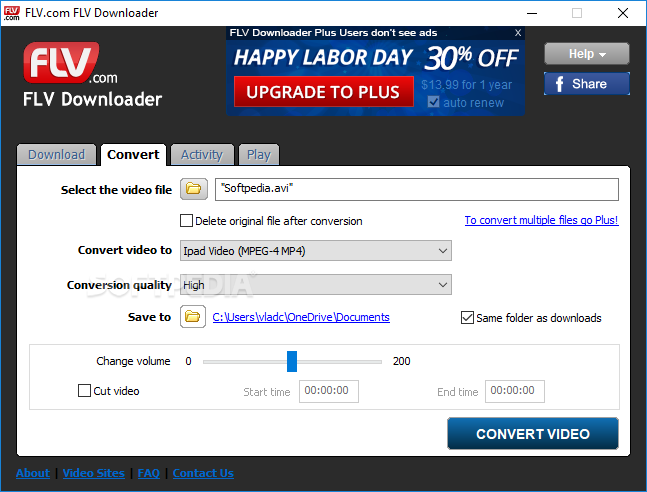
Task: Open folder browser for video file selection
Action: pos(194,189)
